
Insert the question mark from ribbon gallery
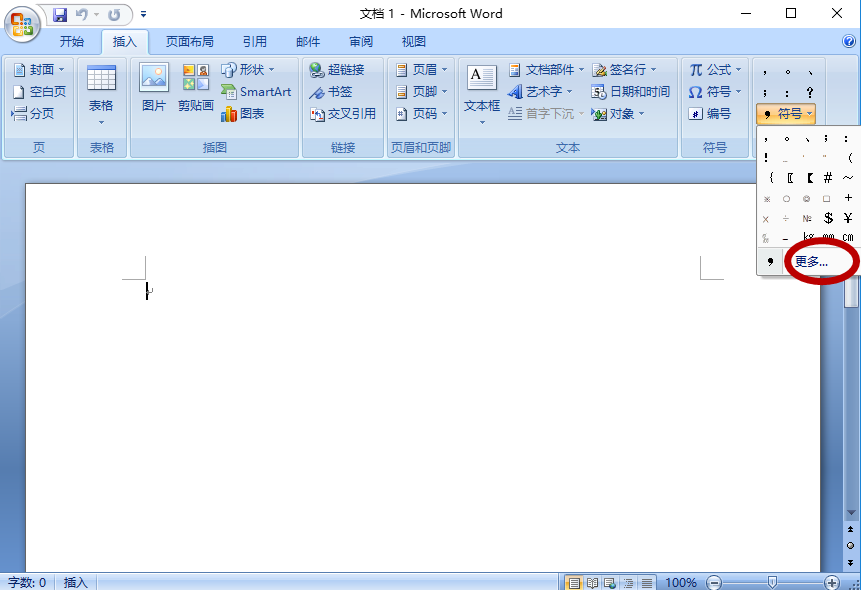tap(809, 92)
